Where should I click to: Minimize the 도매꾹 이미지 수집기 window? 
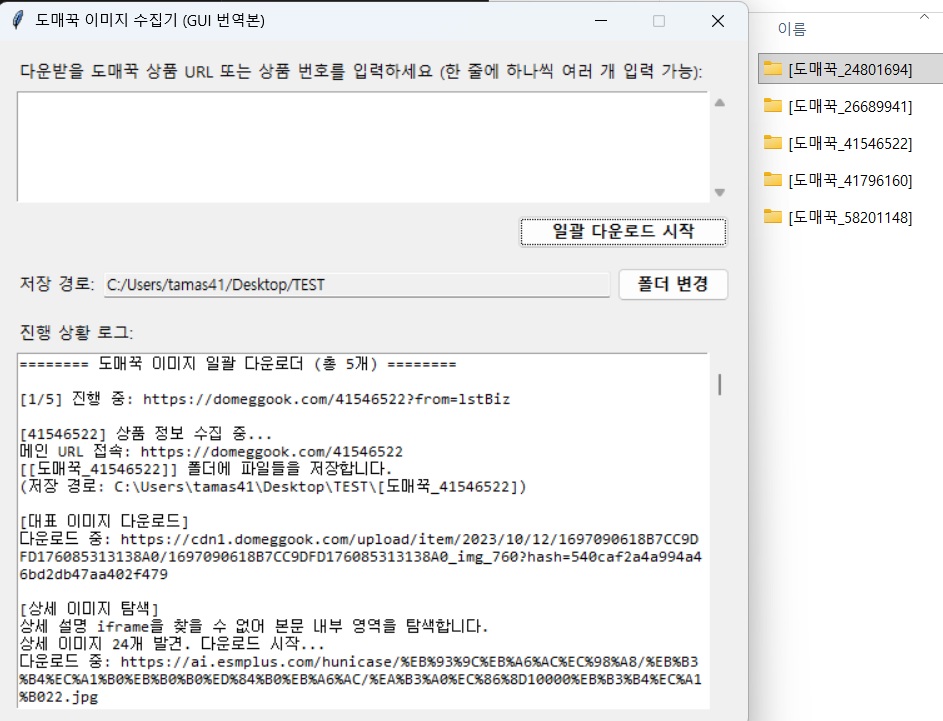(600, 20)
